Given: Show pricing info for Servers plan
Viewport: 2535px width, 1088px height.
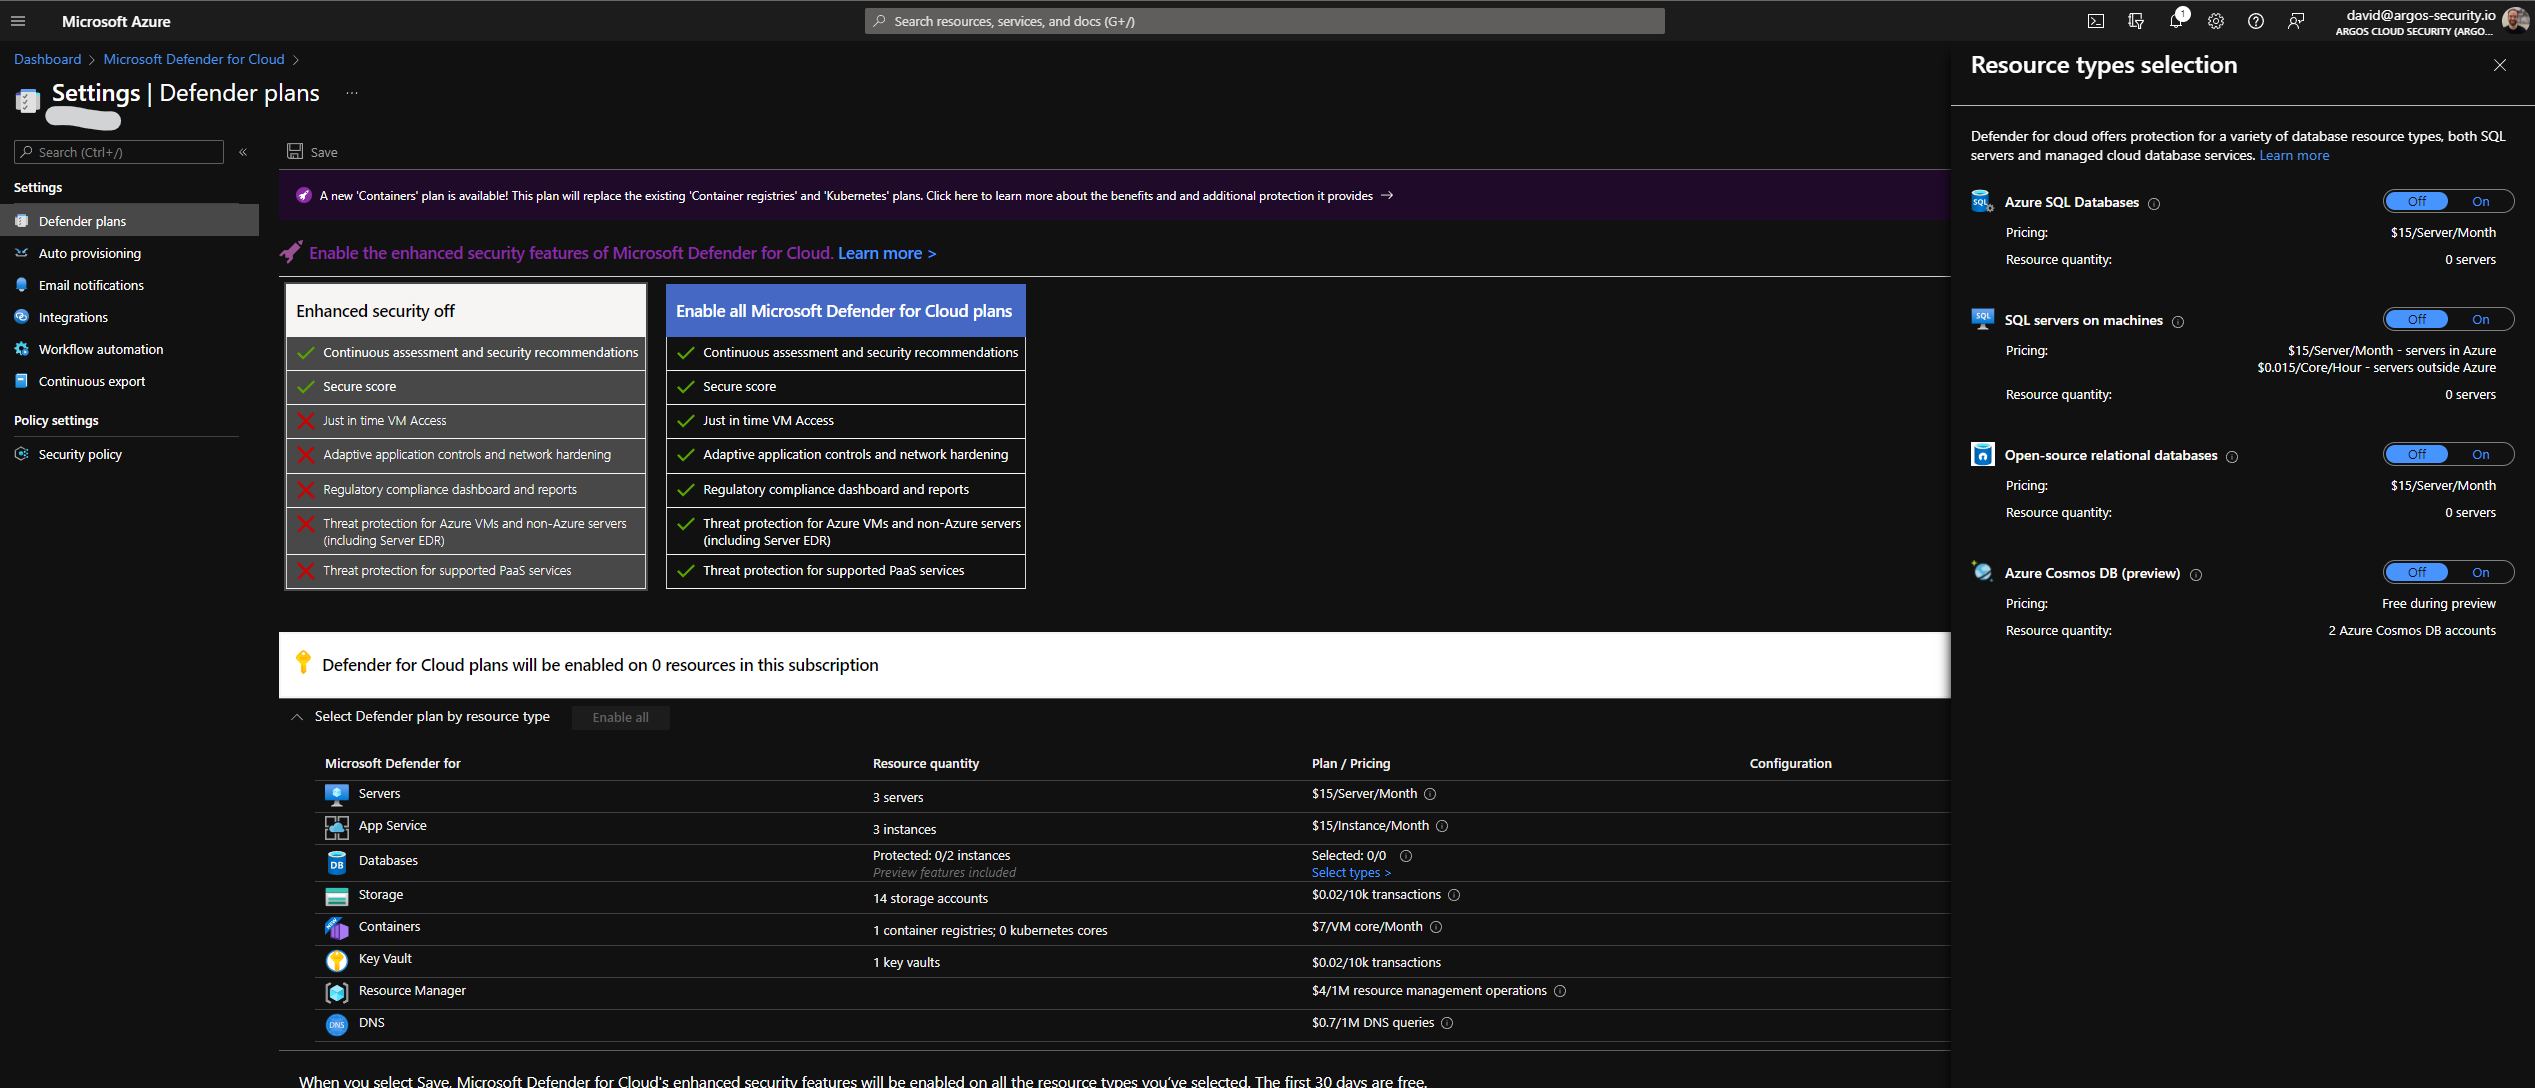Looking at the screenshot, I should click(1430, 794).
